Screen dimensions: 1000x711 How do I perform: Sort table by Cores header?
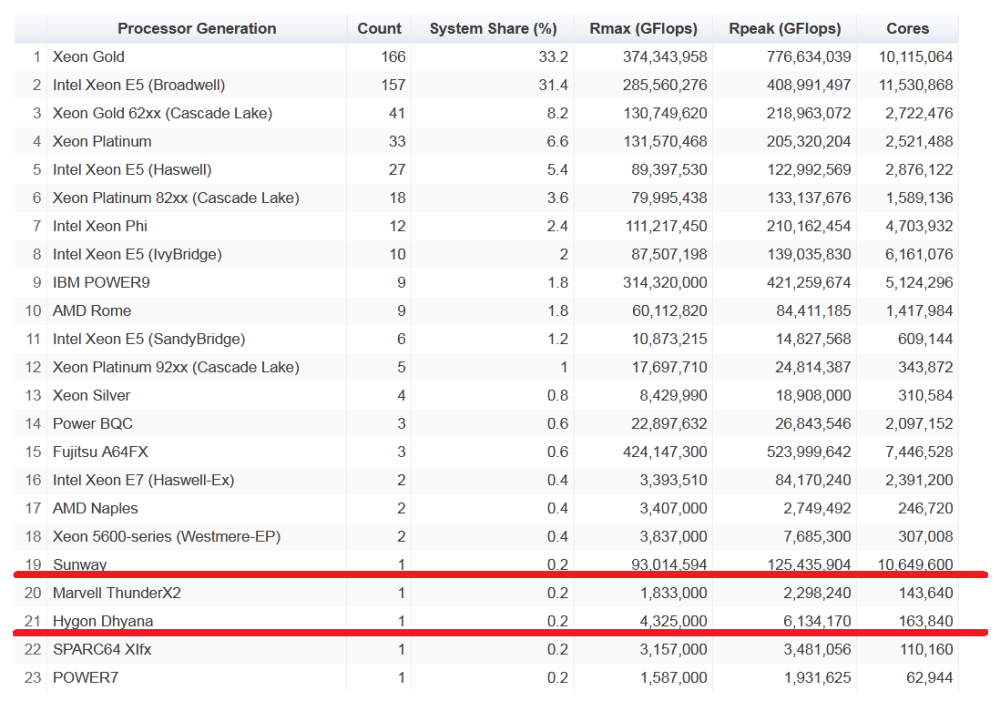[x=907, y=28]
